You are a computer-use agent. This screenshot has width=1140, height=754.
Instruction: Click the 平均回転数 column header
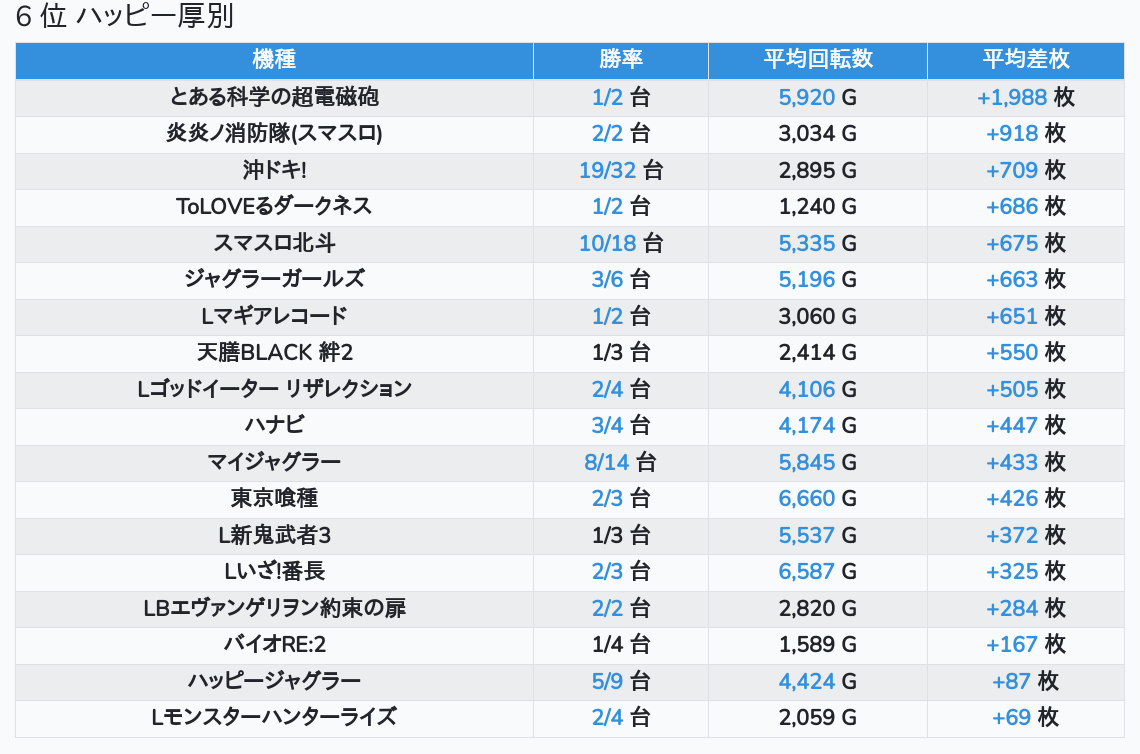click(817, 60)
